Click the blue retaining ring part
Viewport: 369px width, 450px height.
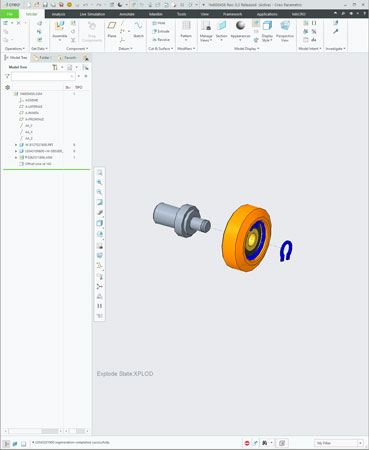[x=286, y=251]
